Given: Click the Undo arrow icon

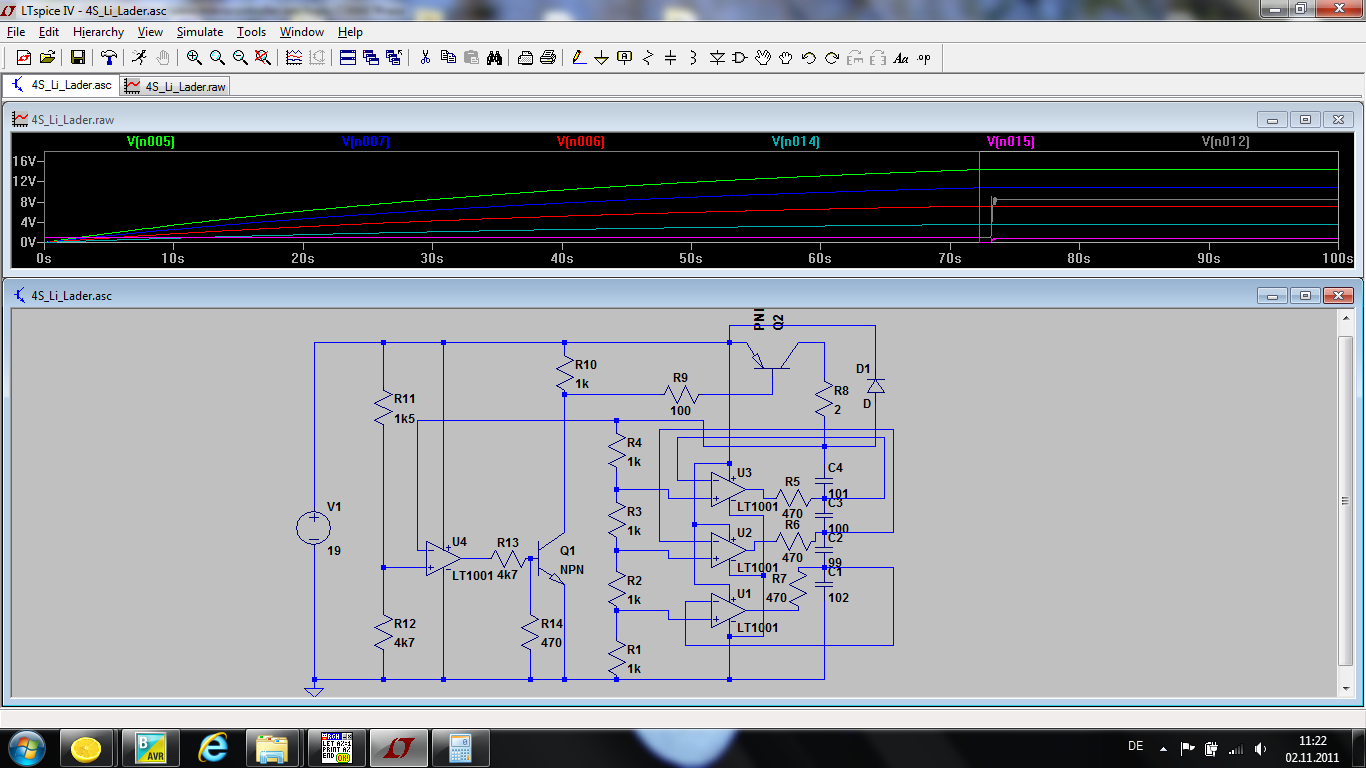Looking at the screenshot, I should click(x=809, y=58).
